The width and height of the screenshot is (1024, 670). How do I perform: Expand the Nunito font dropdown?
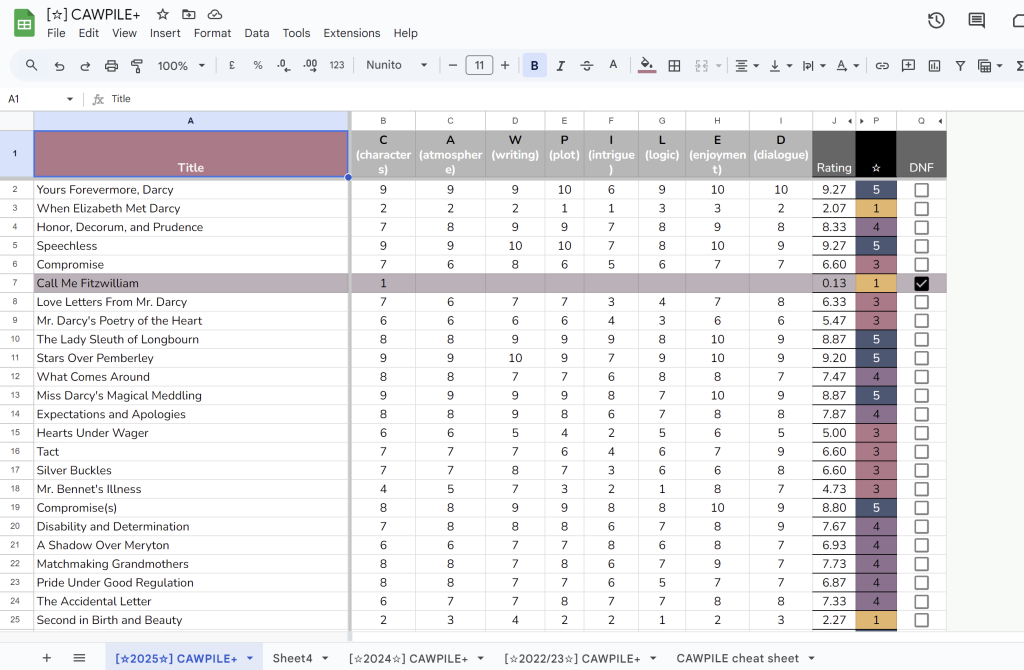(x=423, y=66)
